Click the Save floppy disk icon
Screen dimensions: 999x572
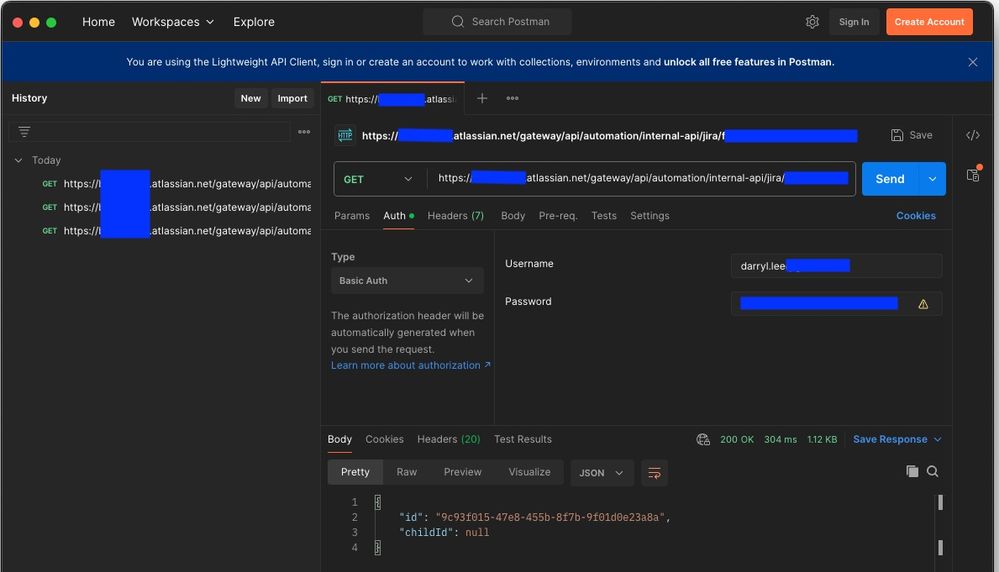(896, 135)
